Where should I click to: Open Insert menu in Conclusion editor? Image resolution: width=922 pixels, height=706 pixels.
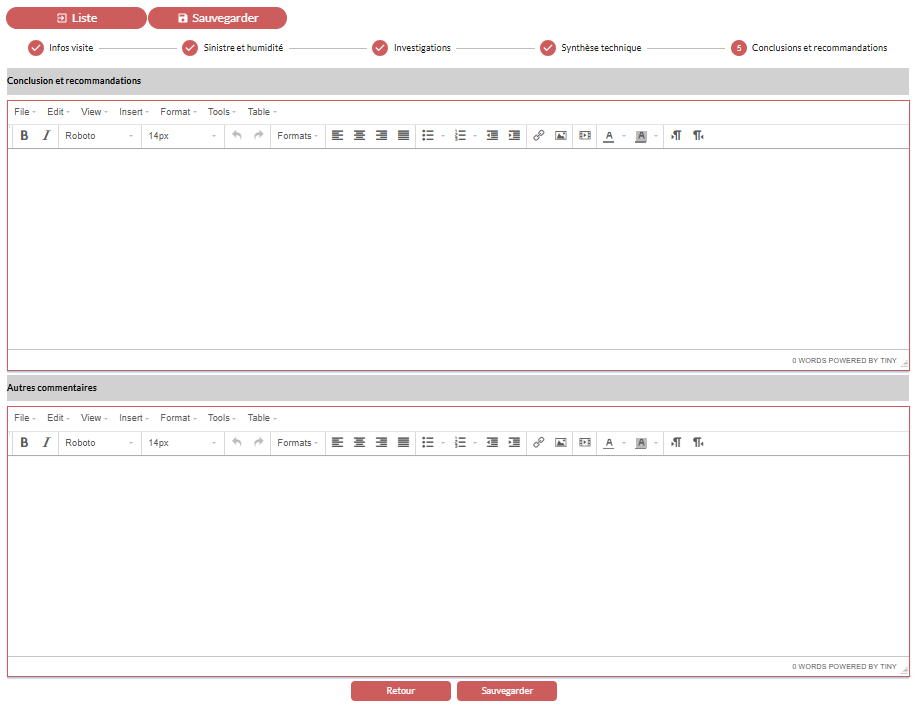tap(133, 112)
